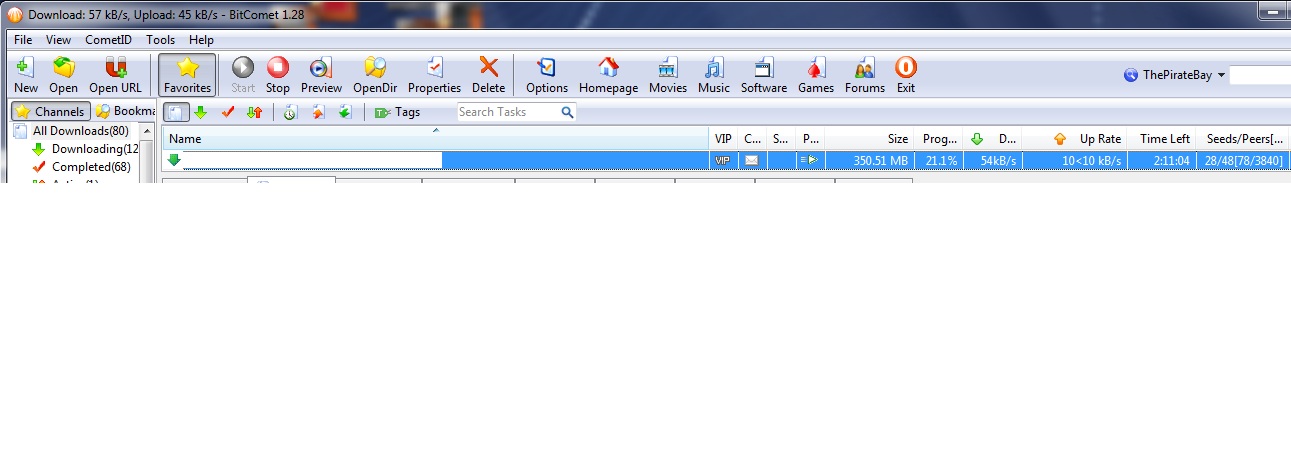The width and height of the screenshot is (1291, 449).
Task: Click the Search Tasks input field
Action: click(508, 112)
